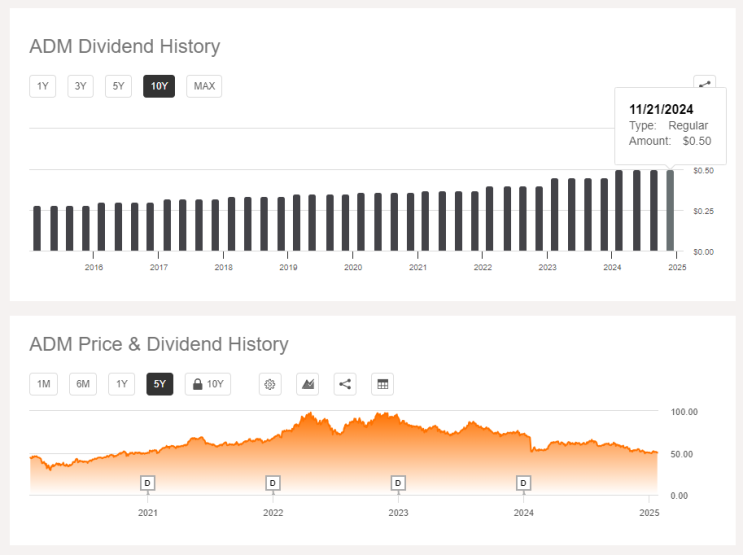Click the first dividend bar on the left
This screenshot has height=555, width=743.
coord(37,228)
